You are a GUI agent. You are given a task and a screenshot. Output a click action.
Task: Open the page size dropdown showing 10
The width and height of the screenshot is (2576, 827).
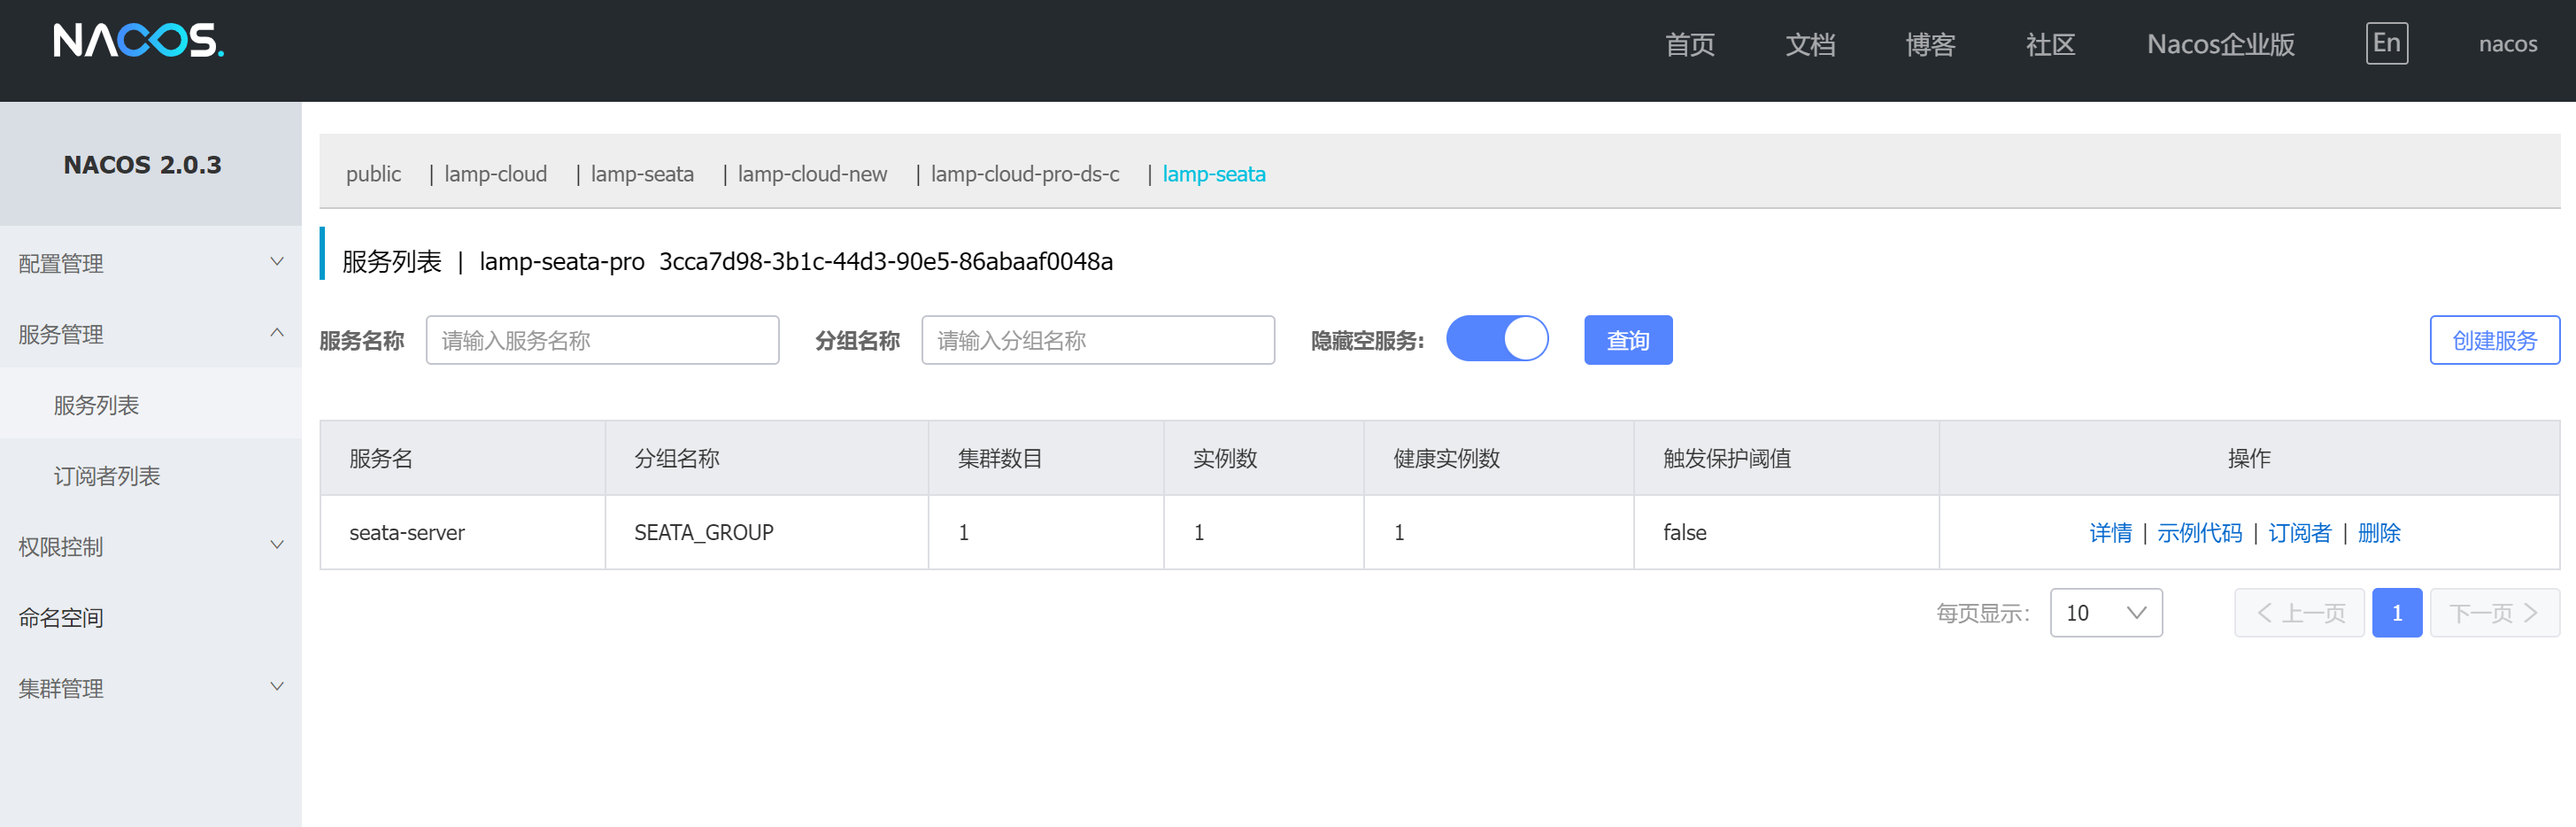2105,613
